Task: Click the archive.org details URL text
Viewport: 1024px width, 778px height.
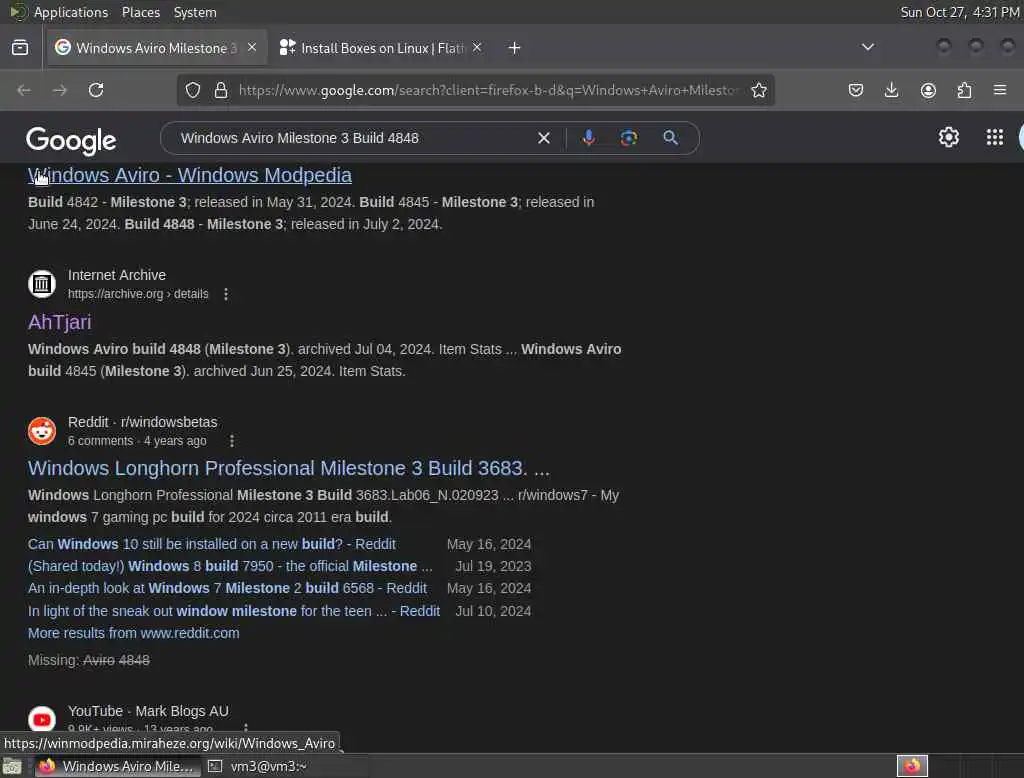Action: click(138, 294)
